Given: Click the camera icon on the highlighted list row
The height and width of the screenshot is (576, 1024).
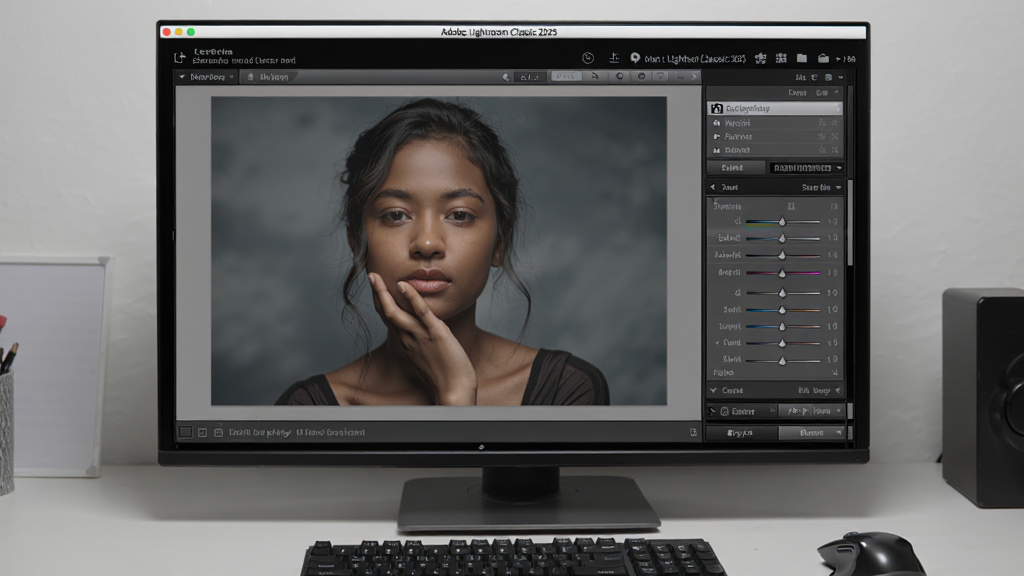Looking at the screenshot, I should coord(717,108).
